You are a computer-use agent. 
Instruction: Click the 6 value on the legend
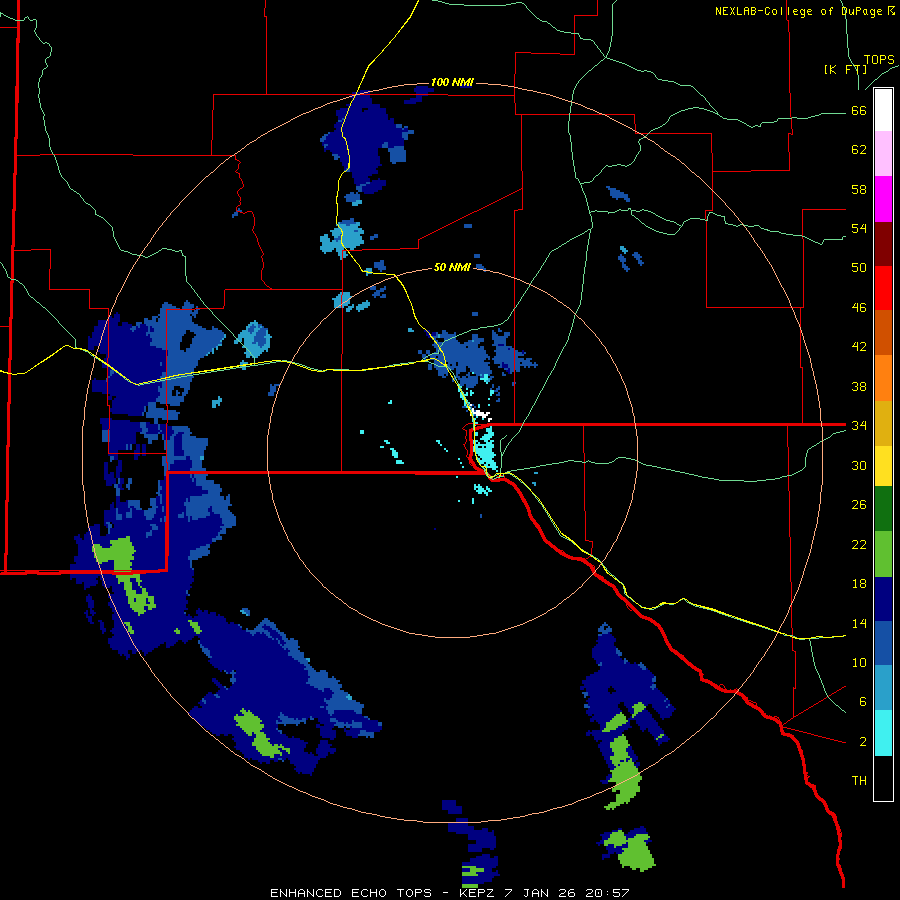[x=863, y=701]
